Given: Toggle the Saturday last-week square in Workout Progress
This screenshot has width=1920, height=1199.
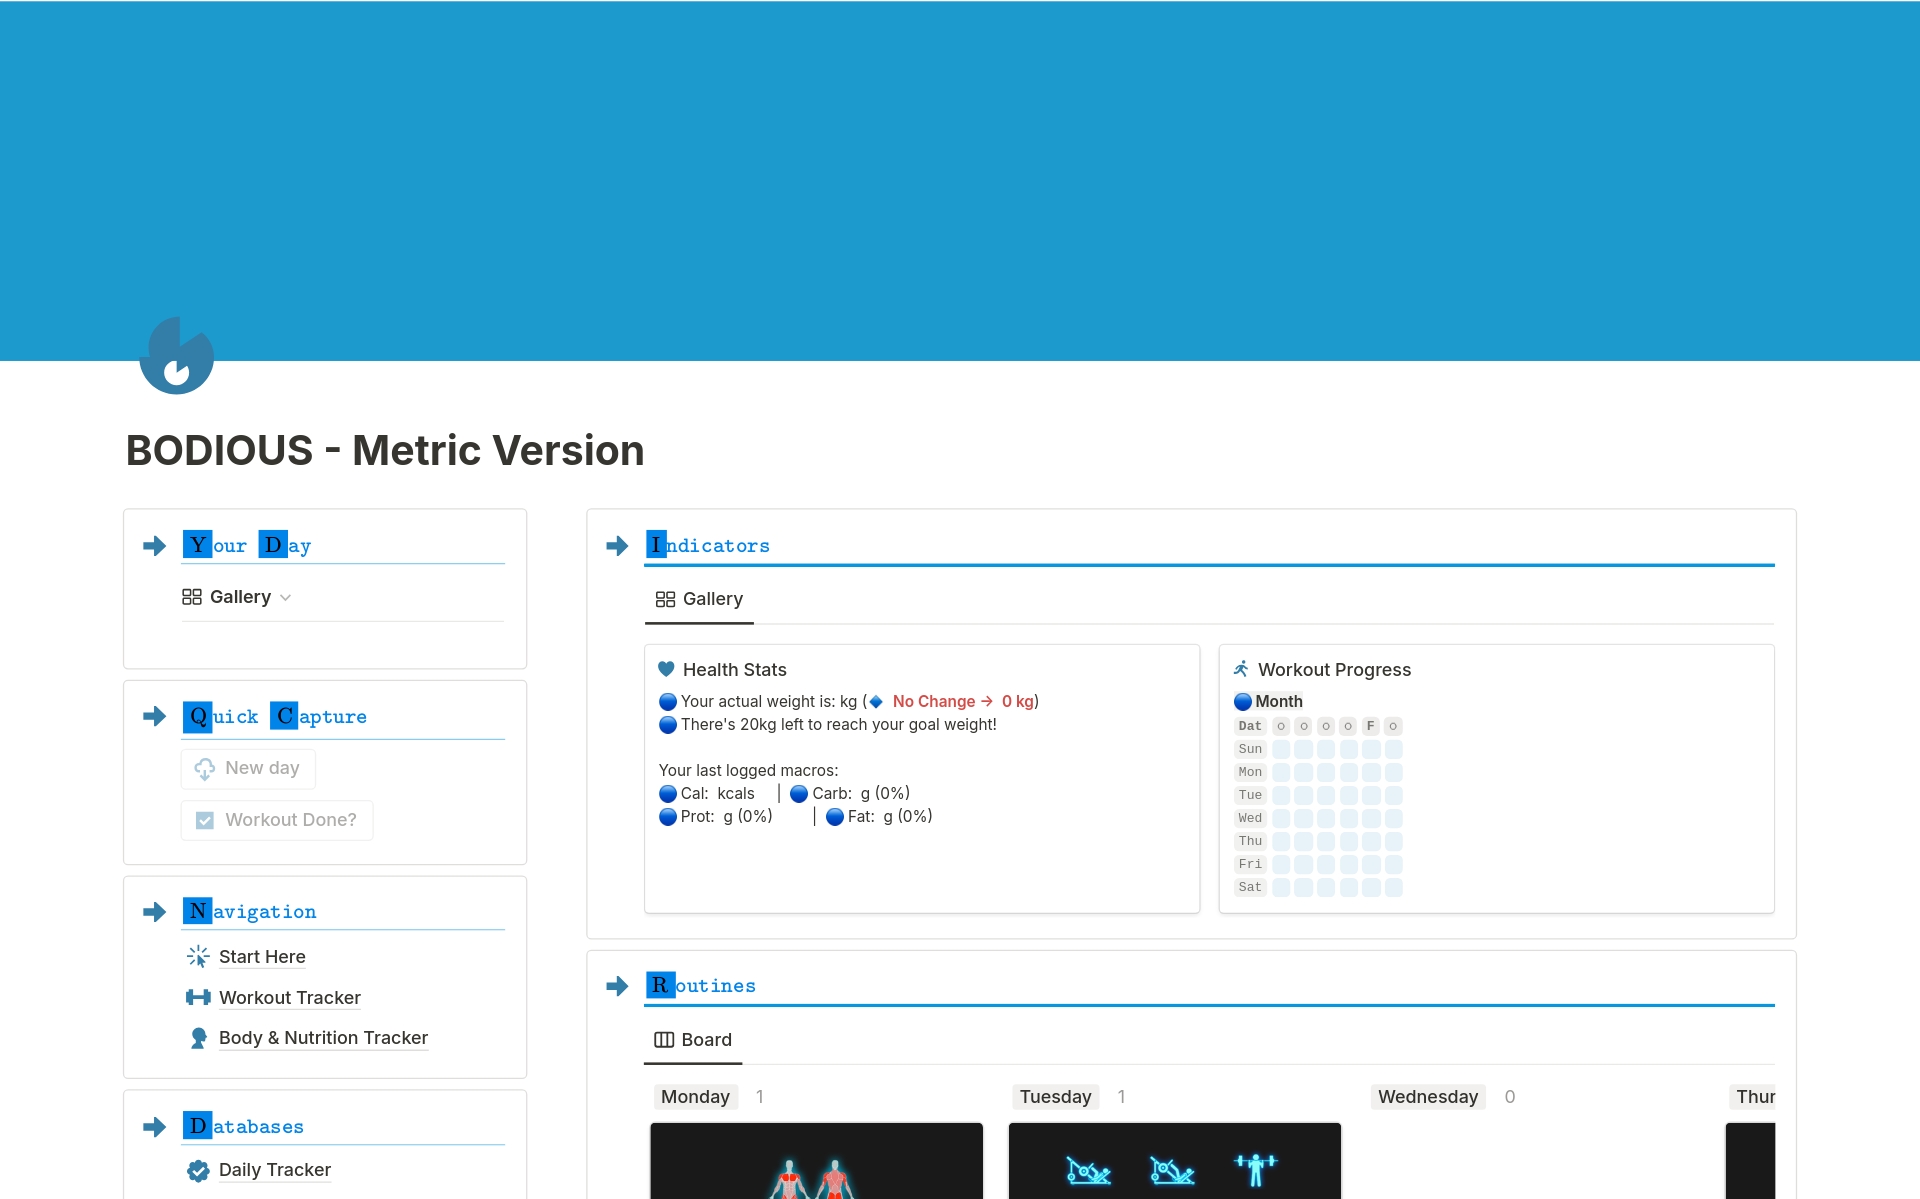Looking at the screenshot, I should [1393, 887].
